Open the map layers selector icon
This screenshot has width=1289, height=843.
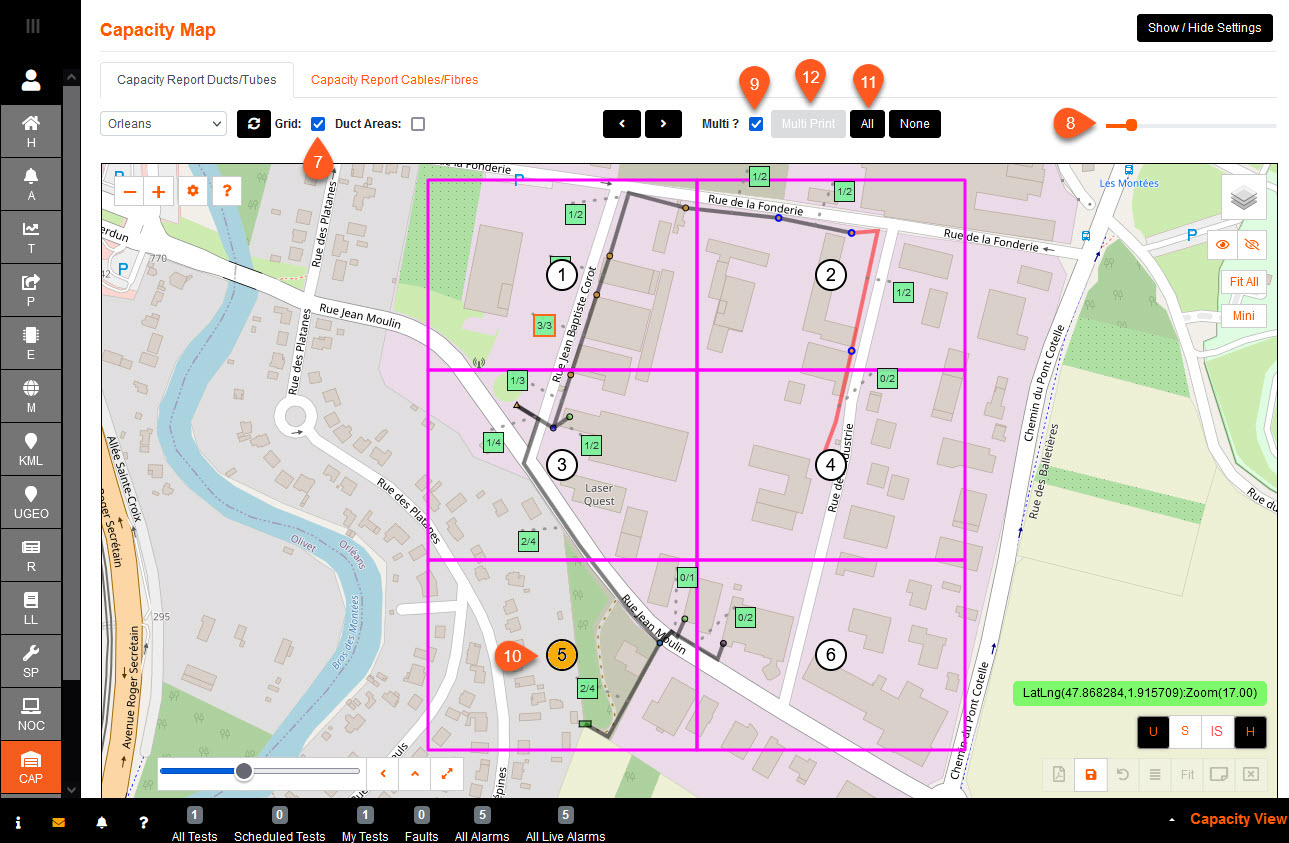pyautogui.click(x=1243, y=198)
